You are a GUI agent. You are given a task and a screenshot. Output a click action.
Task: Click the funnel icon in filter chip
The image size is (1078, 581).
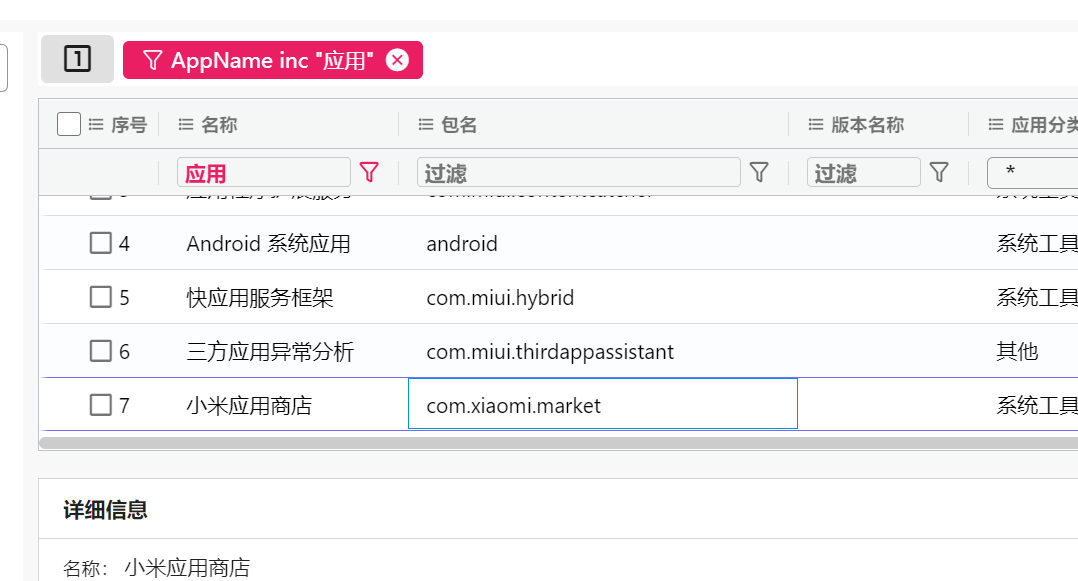click(153, 61)
